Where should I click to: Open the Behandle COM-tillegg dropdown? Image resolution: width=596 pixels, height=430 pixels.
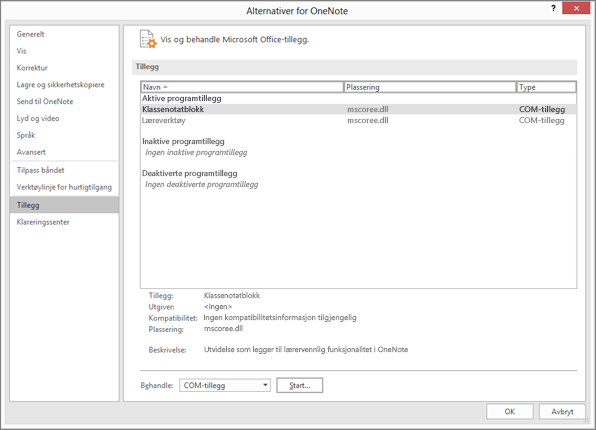coord(225,385)
